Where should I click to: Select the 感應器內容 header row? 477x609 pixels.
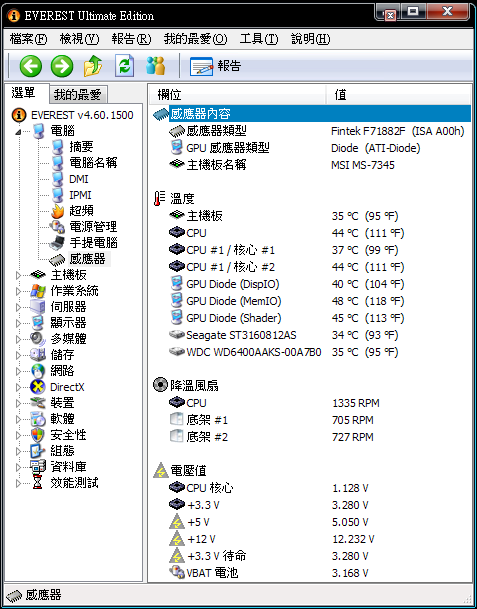(312, 114)
